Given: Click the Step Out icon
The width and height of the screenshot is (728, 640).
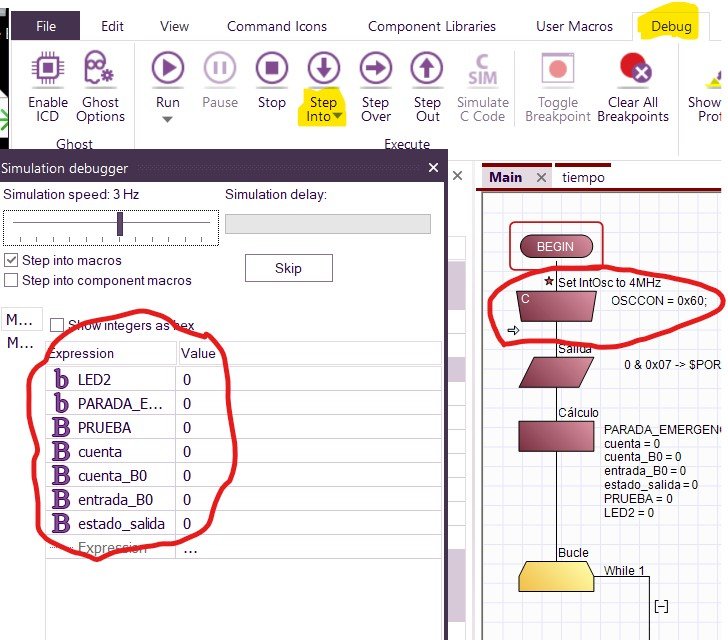Looking at the screenshot, I should (x=427, y=68).
